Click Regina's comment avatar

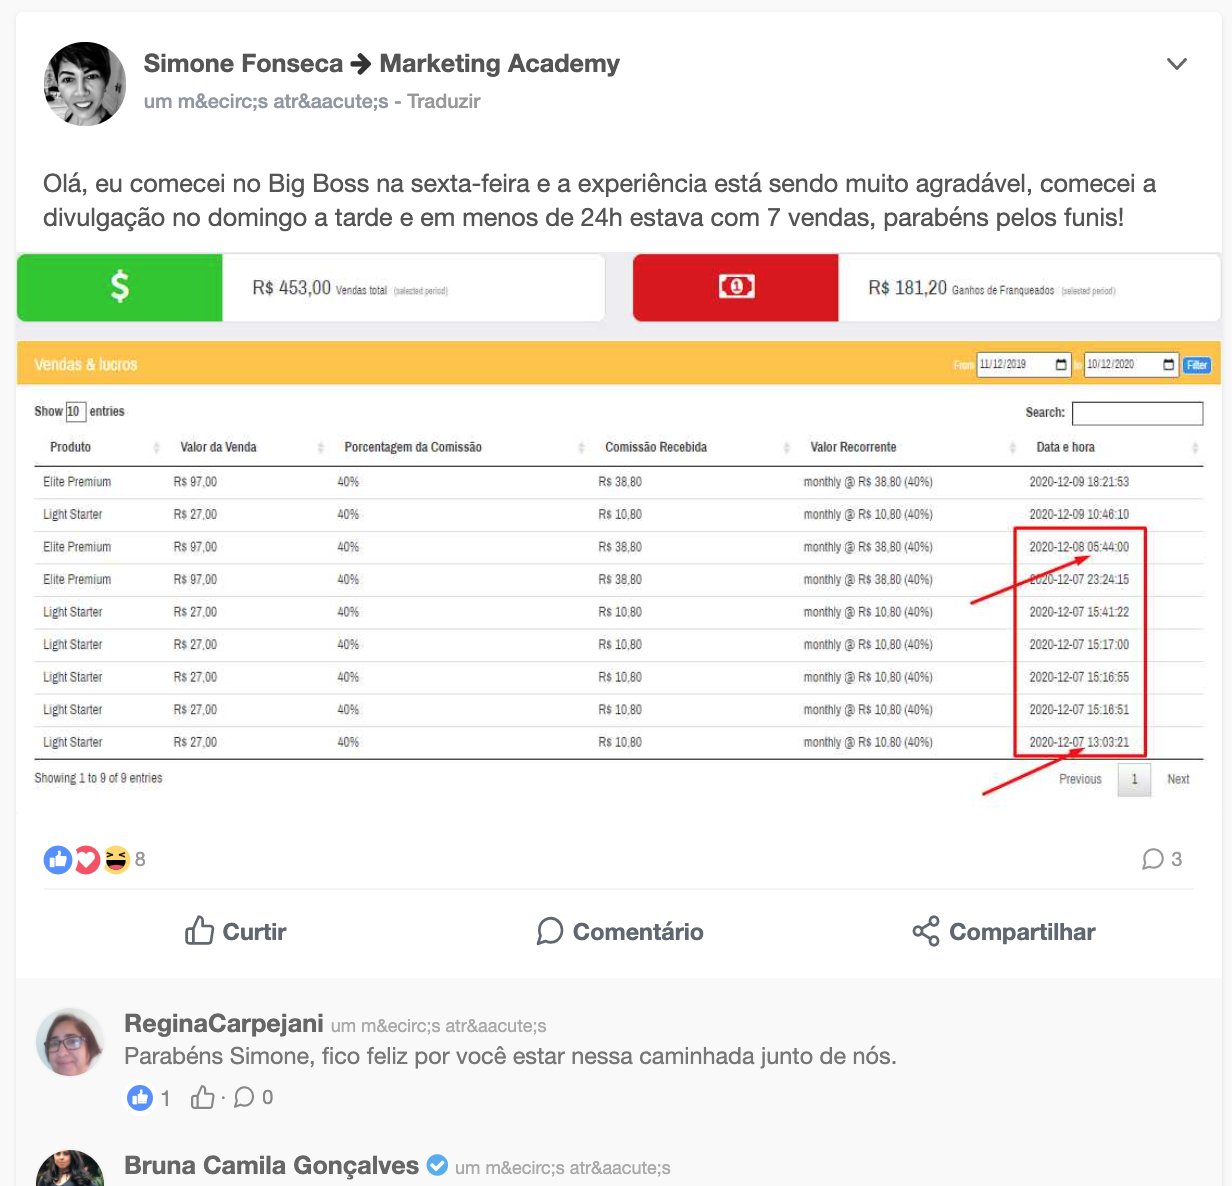[70, 1042]
